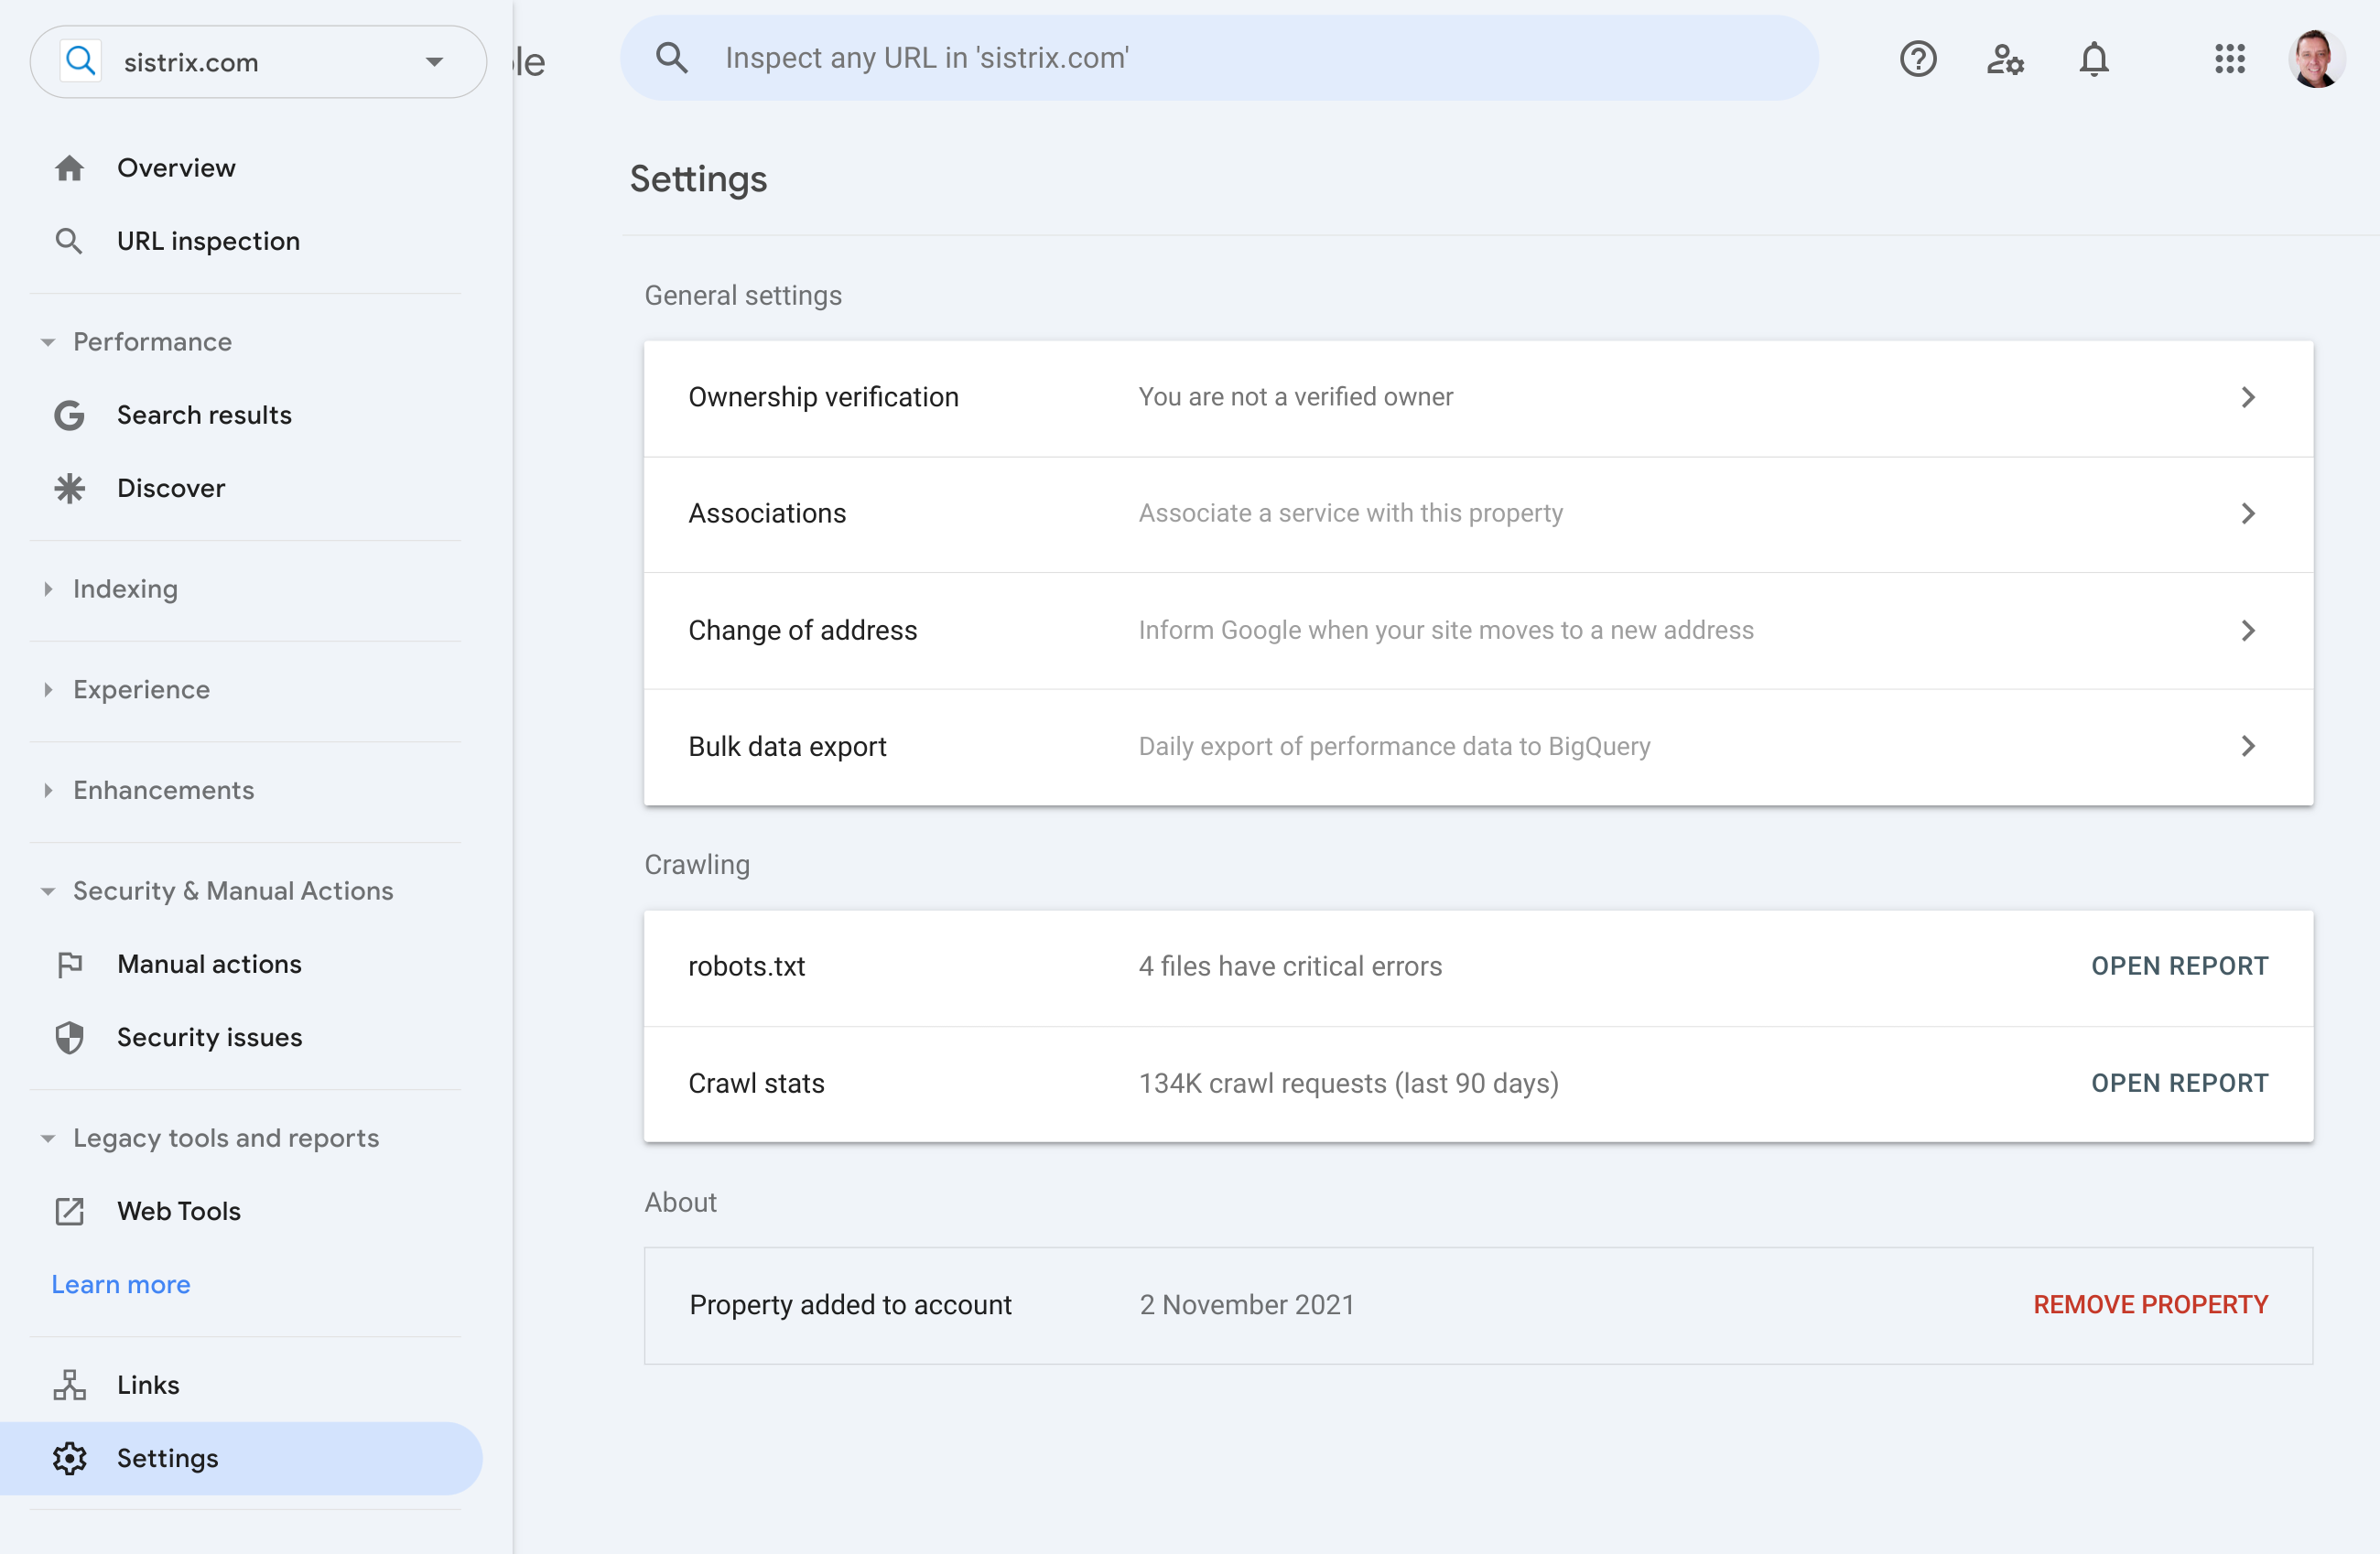Screen dimensions: 2380x1554
Task: Click the account profile picture
Action: point(2315,59)
